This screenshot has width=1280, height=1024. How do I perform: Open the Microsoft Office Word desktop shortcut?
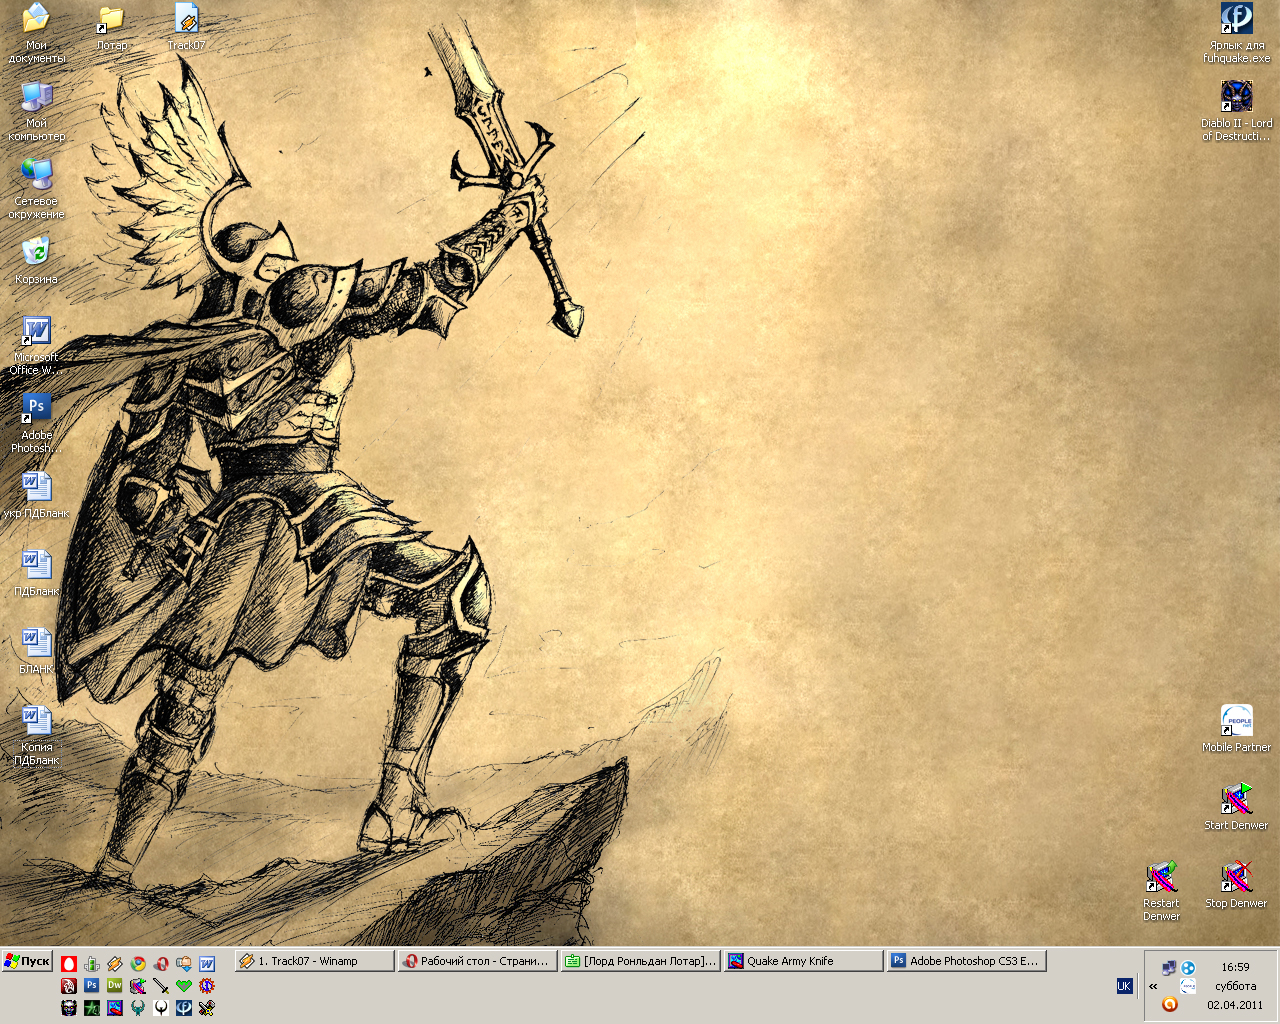[x=36, y=331]
